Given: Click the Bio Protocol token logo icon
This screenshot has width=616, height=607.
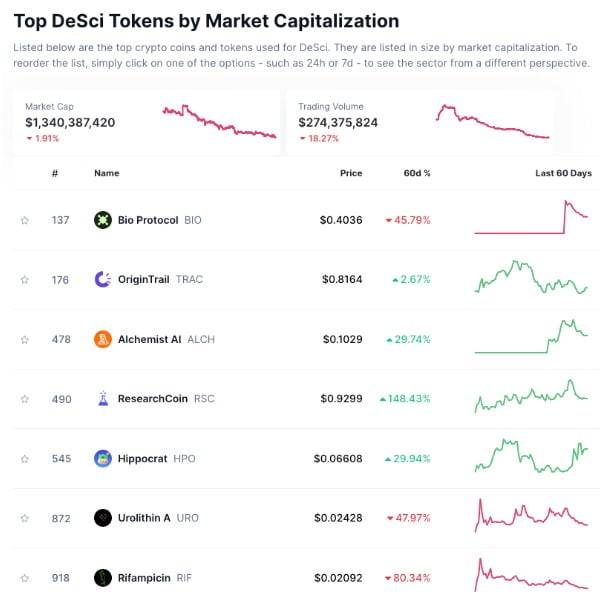Looking at the screenshot, I should point(102,220).
